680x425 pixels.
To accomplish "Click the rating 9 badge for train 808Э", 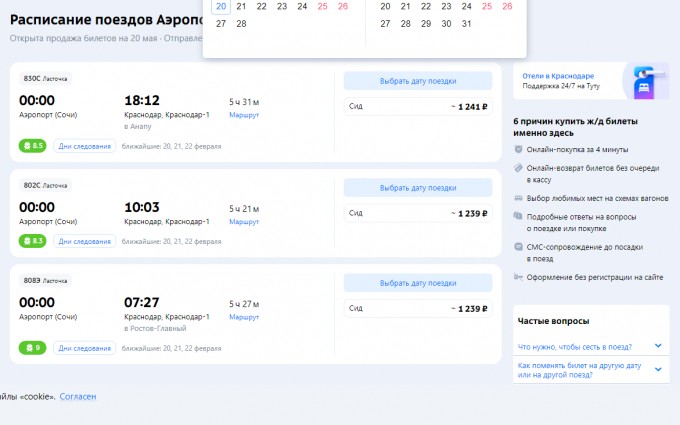I will point(33,348).
